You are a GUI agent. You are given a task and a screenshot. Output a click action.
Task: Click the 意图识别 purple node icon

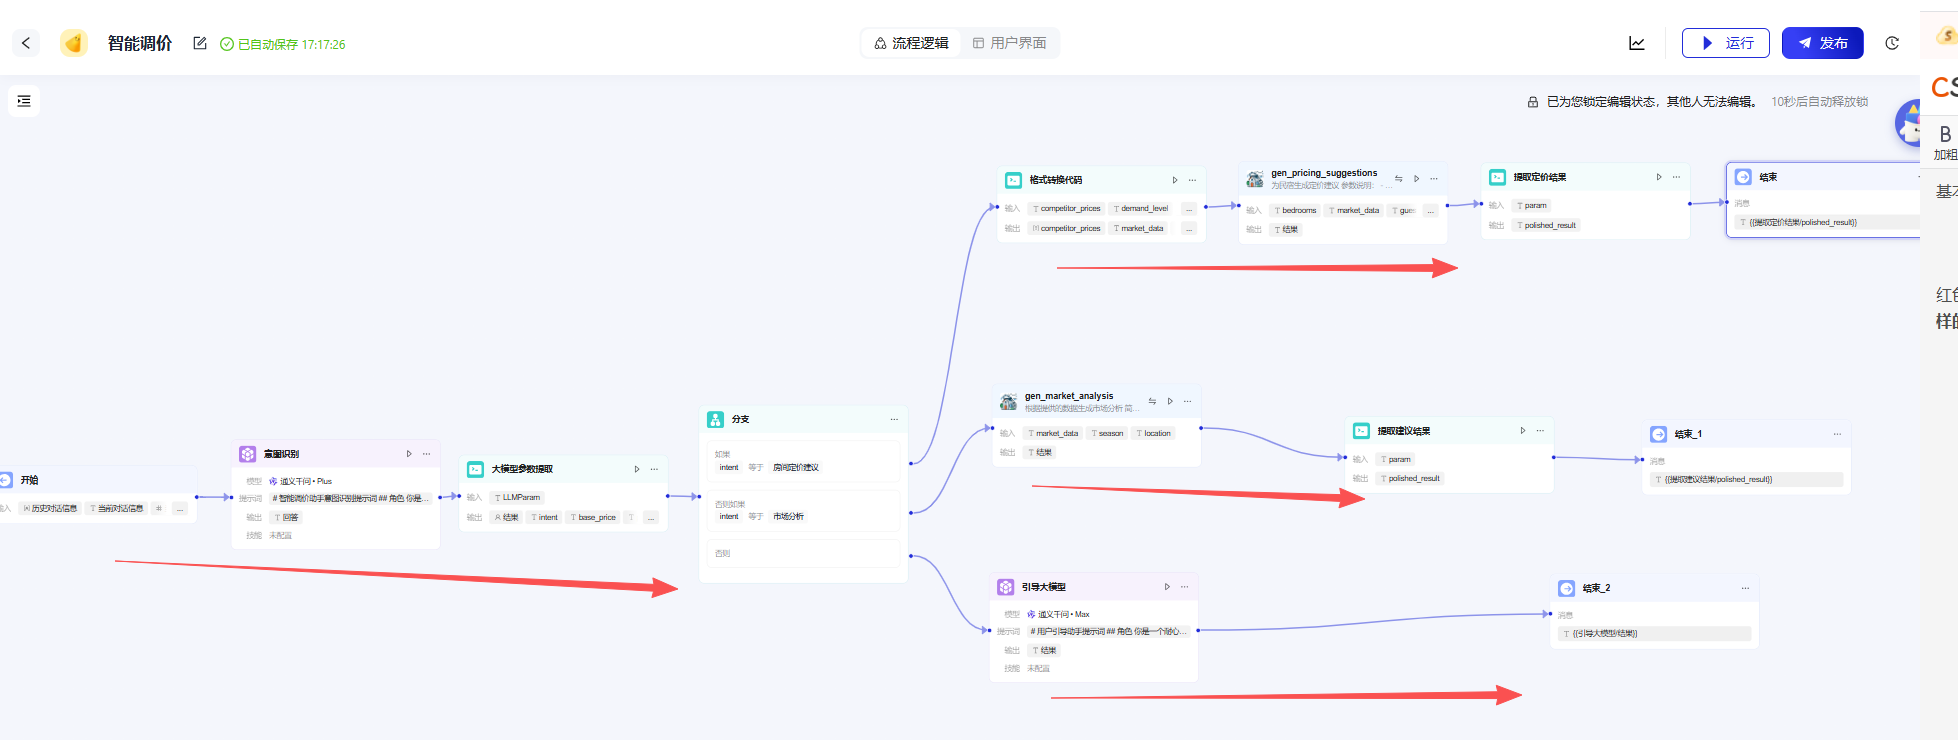(x=247, y=454)
